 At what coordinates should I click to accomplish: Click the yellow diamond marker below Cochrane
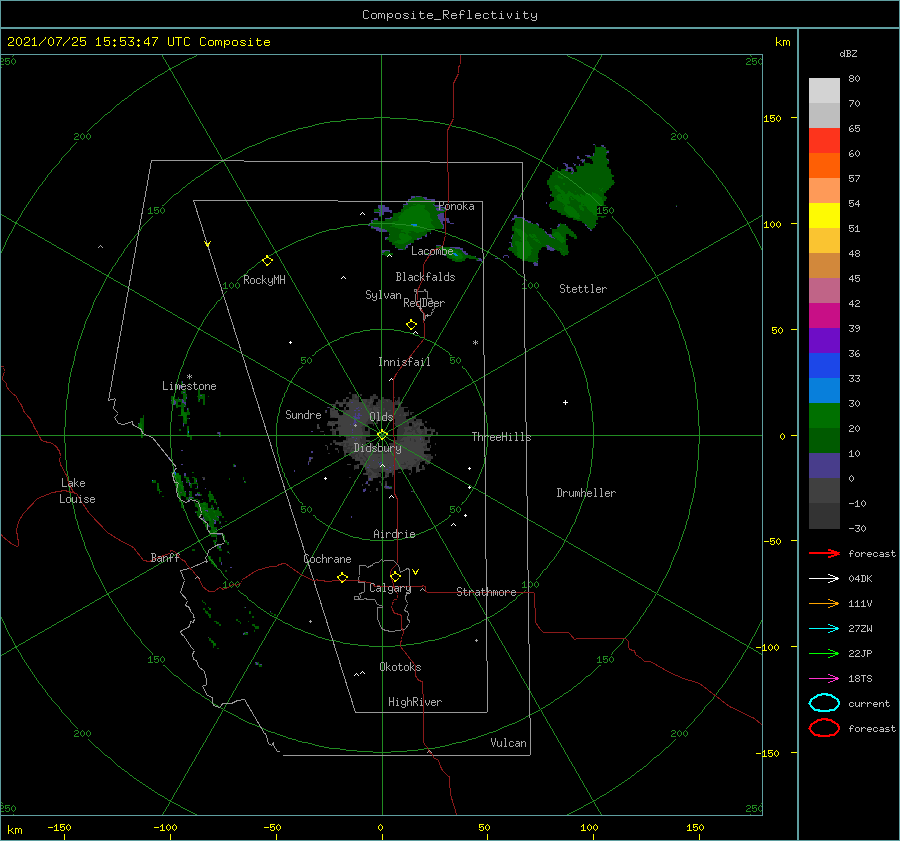point(342,578)
